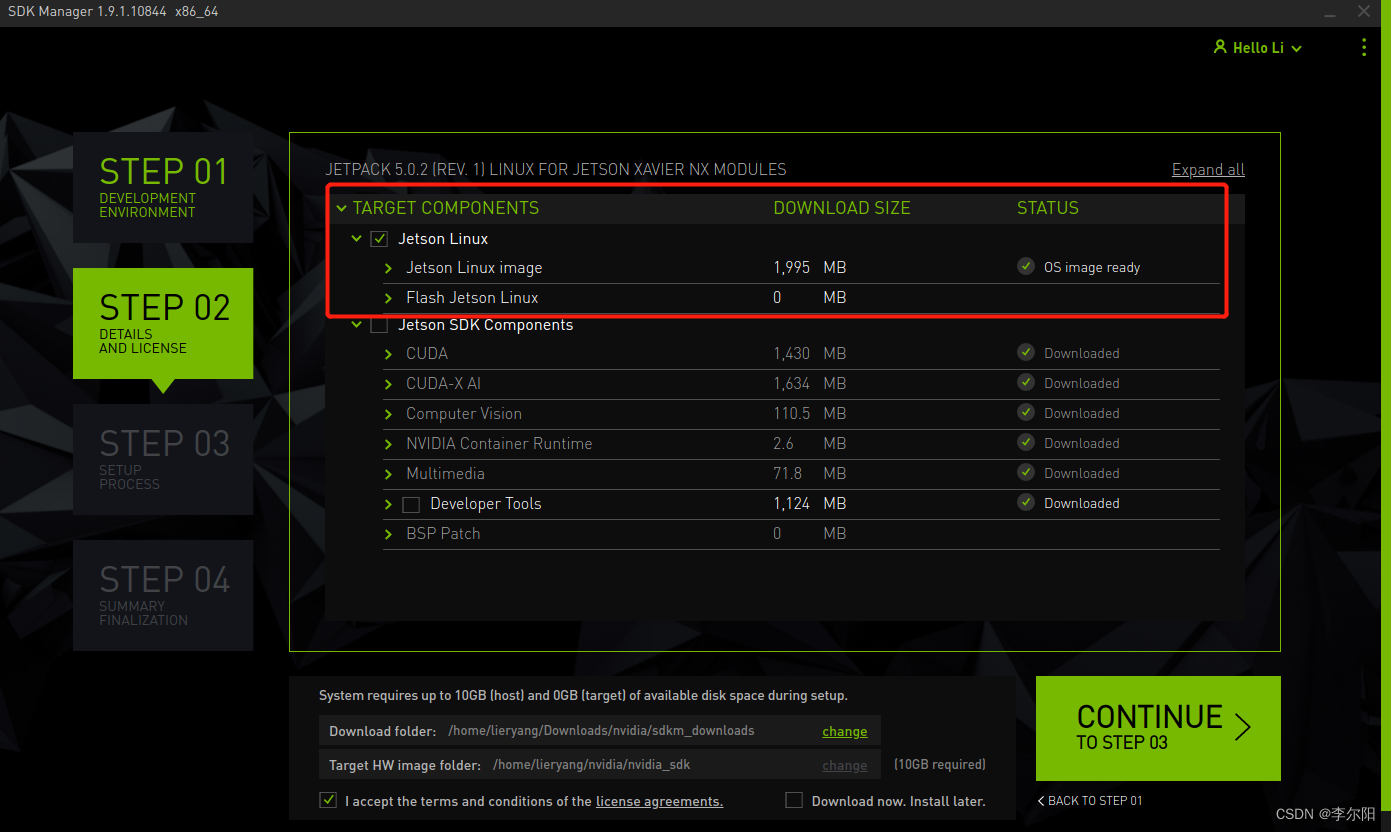Expand the Multimedia row chevron
The width and height of the screenshot is (1391, 832).
388,474
